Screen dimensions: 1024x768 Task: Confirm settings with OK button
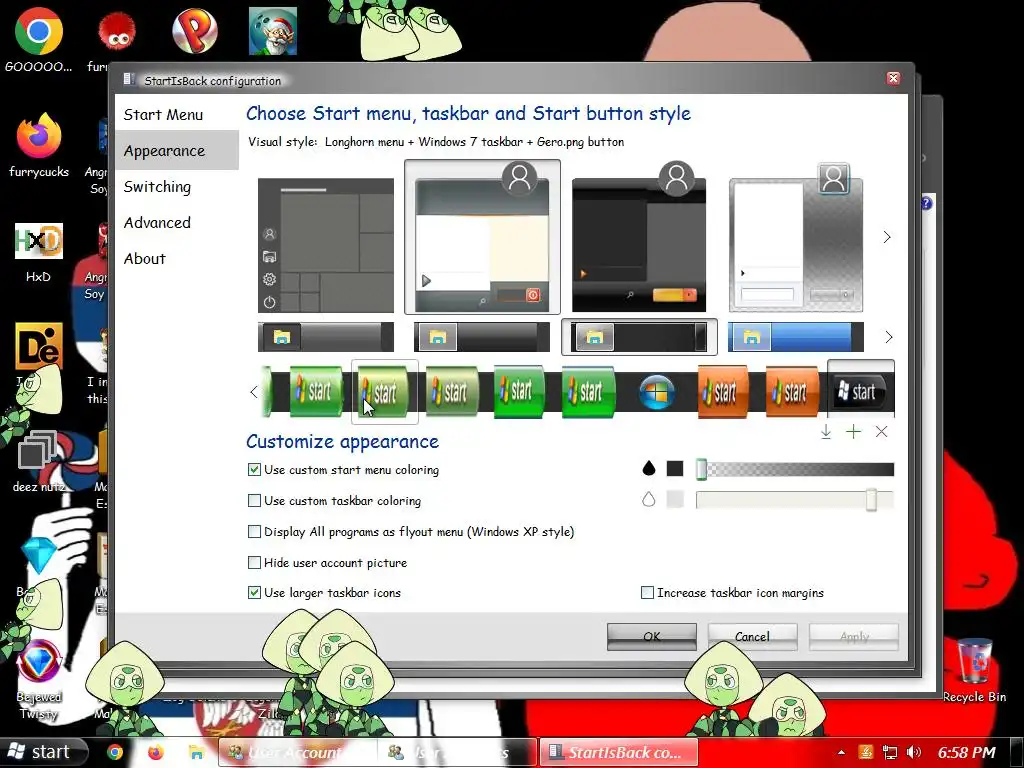pyautogui.click(x=652, y=637)
